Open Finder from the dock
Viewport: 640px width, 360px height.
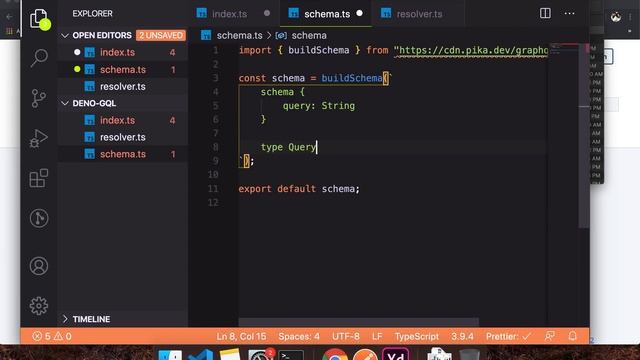[x=170, y=355]
